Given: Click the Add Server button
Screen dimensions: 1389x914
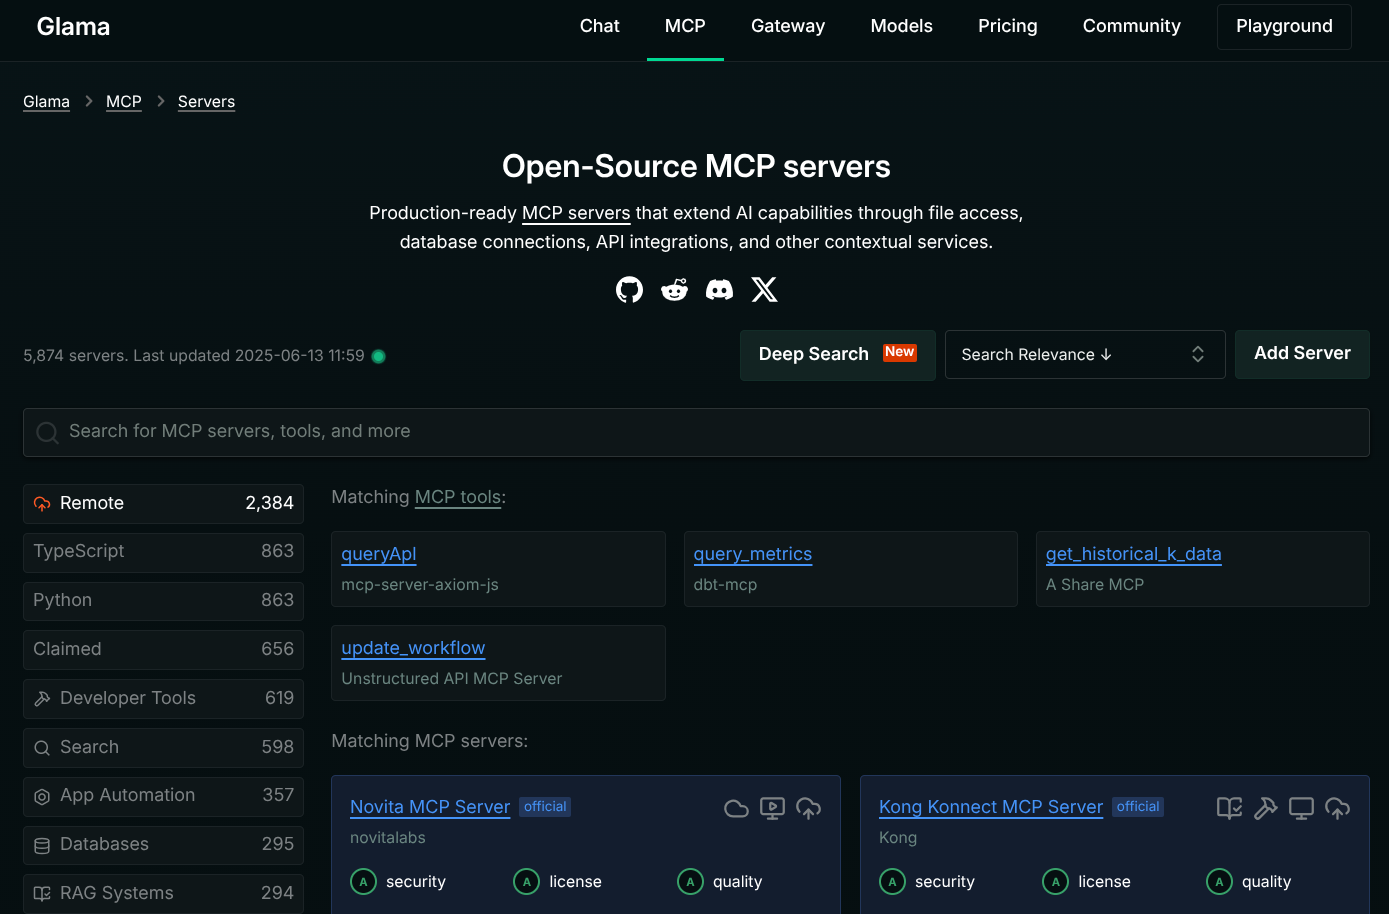Looking at the screenshot, I should pyautogui.click(x=1302, y=354).
